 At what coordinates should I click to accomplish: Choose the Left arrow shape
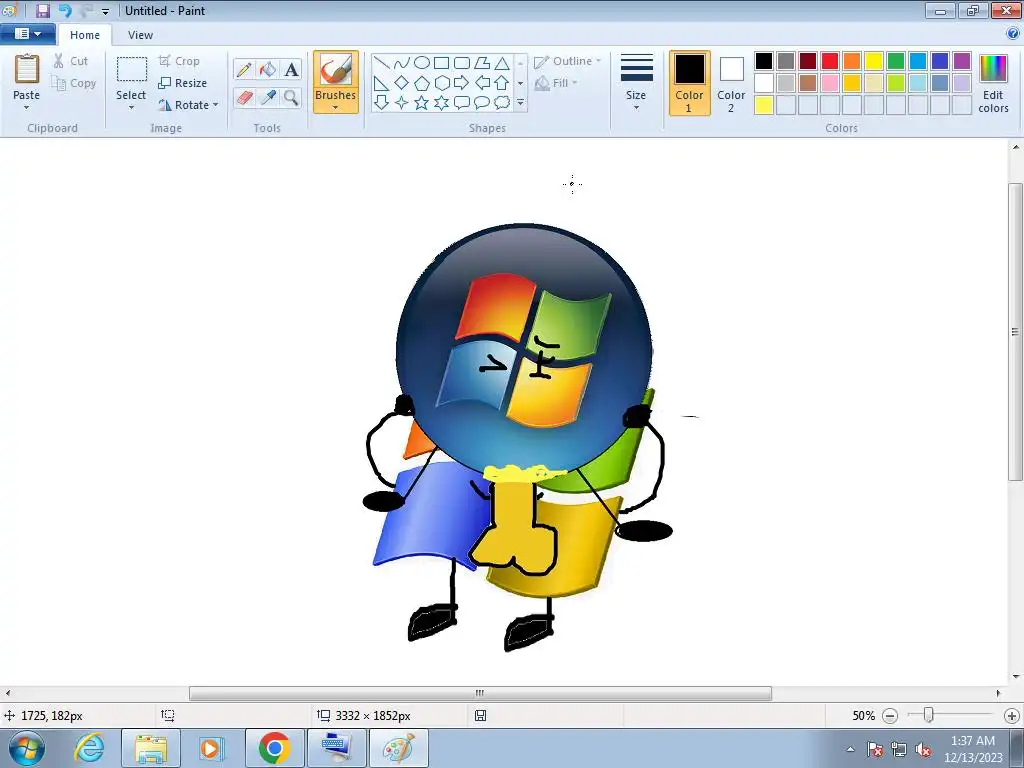coord(482,83)
